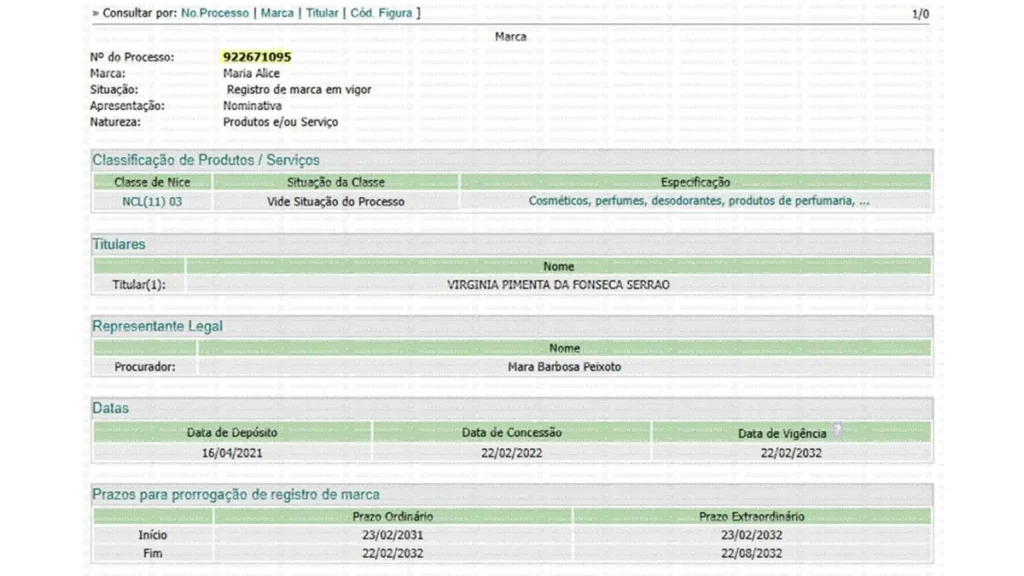Click the Apresentação: field label
1024x576 pixels.
coord(127,106)
